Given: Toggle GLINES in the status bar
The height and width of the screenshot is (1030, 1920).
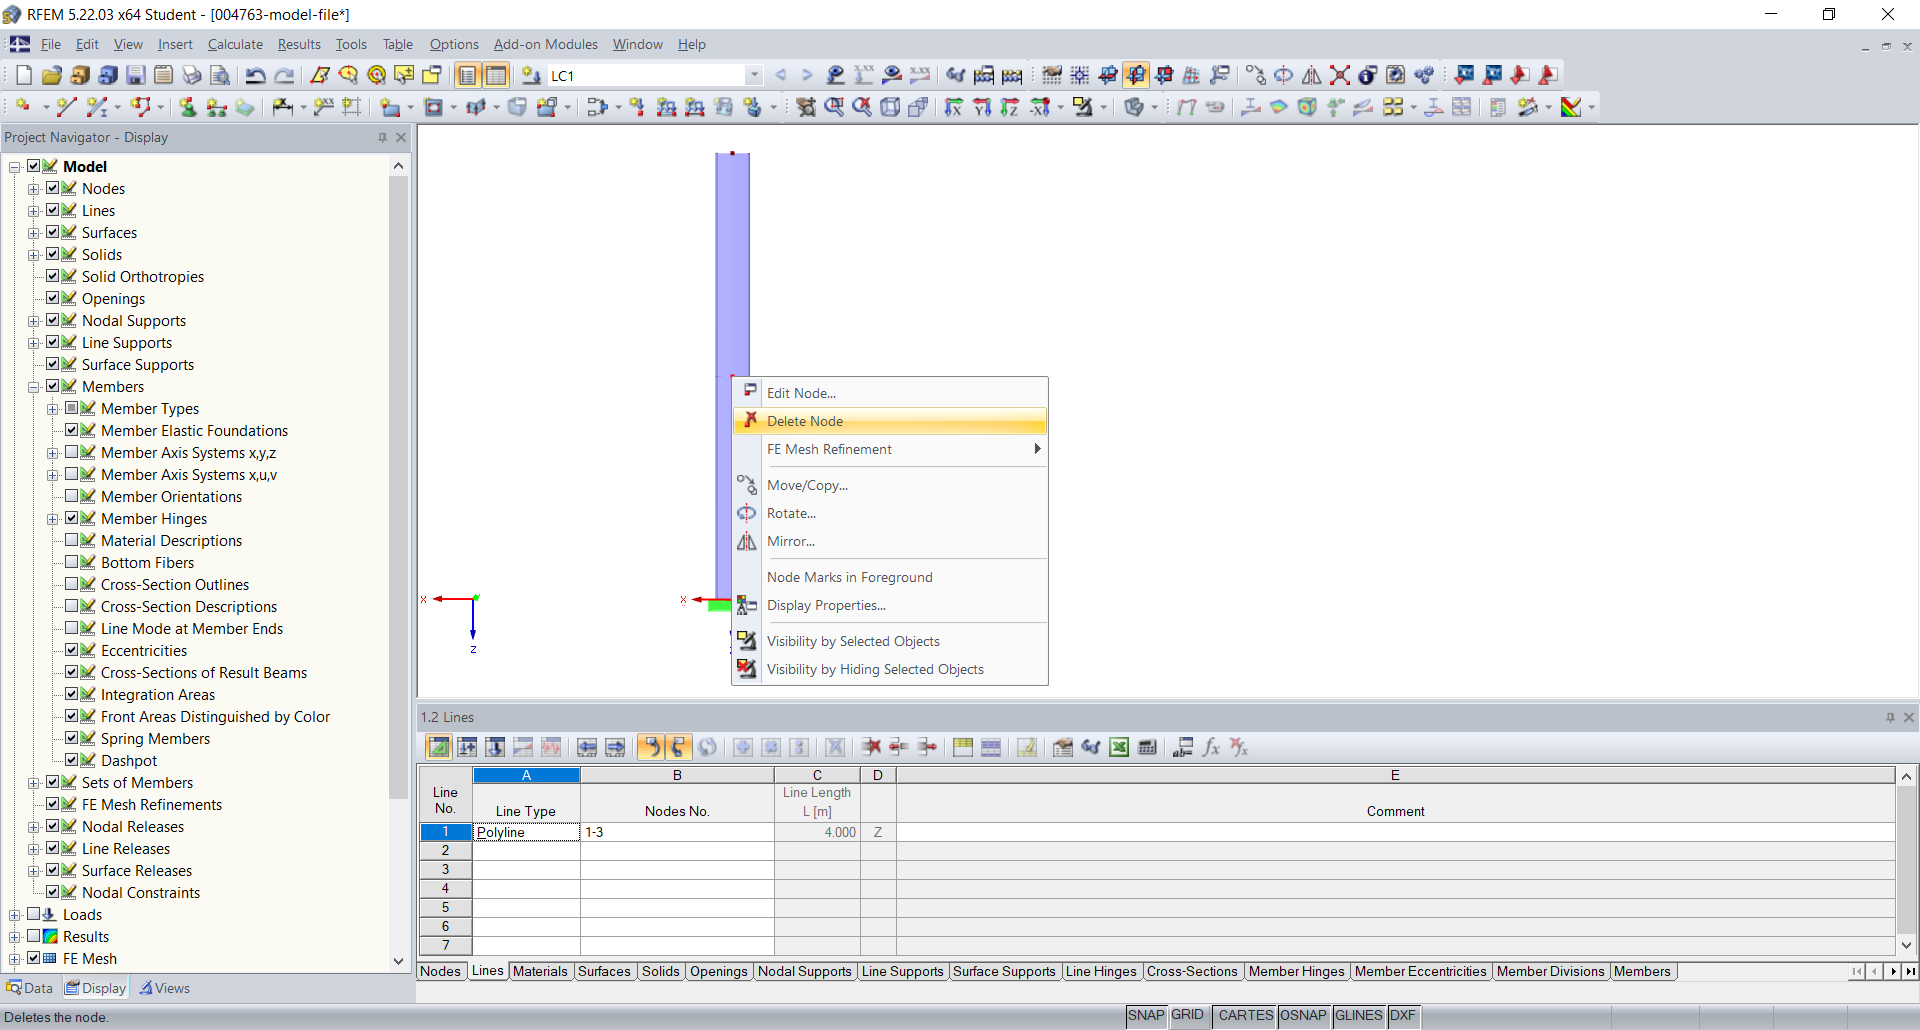Looking at the screenshot, I should 1358,1015.
